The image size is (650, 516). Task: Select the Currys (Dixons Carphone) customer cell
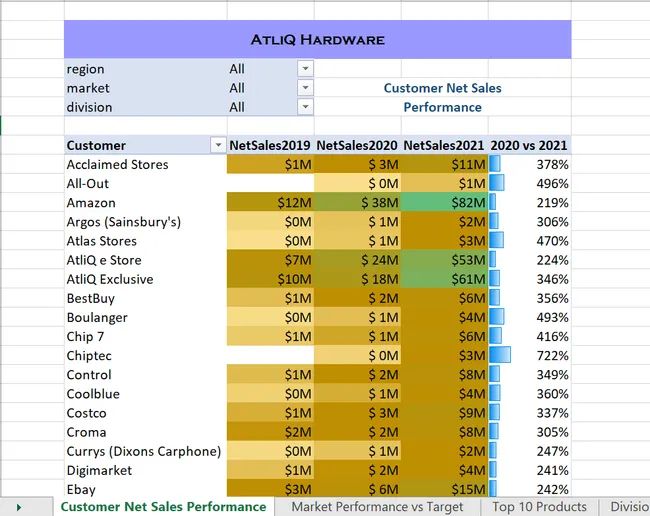coord(146,451)
